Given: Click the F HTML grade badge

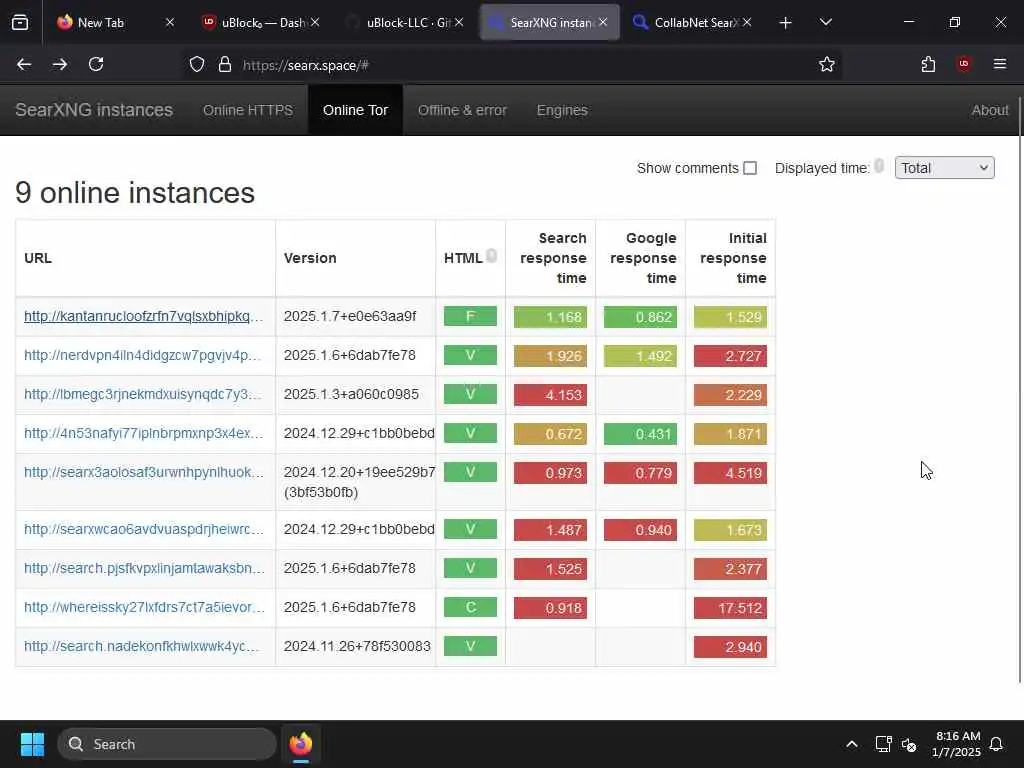Looking at the screenshot, I should coord(470,316).
